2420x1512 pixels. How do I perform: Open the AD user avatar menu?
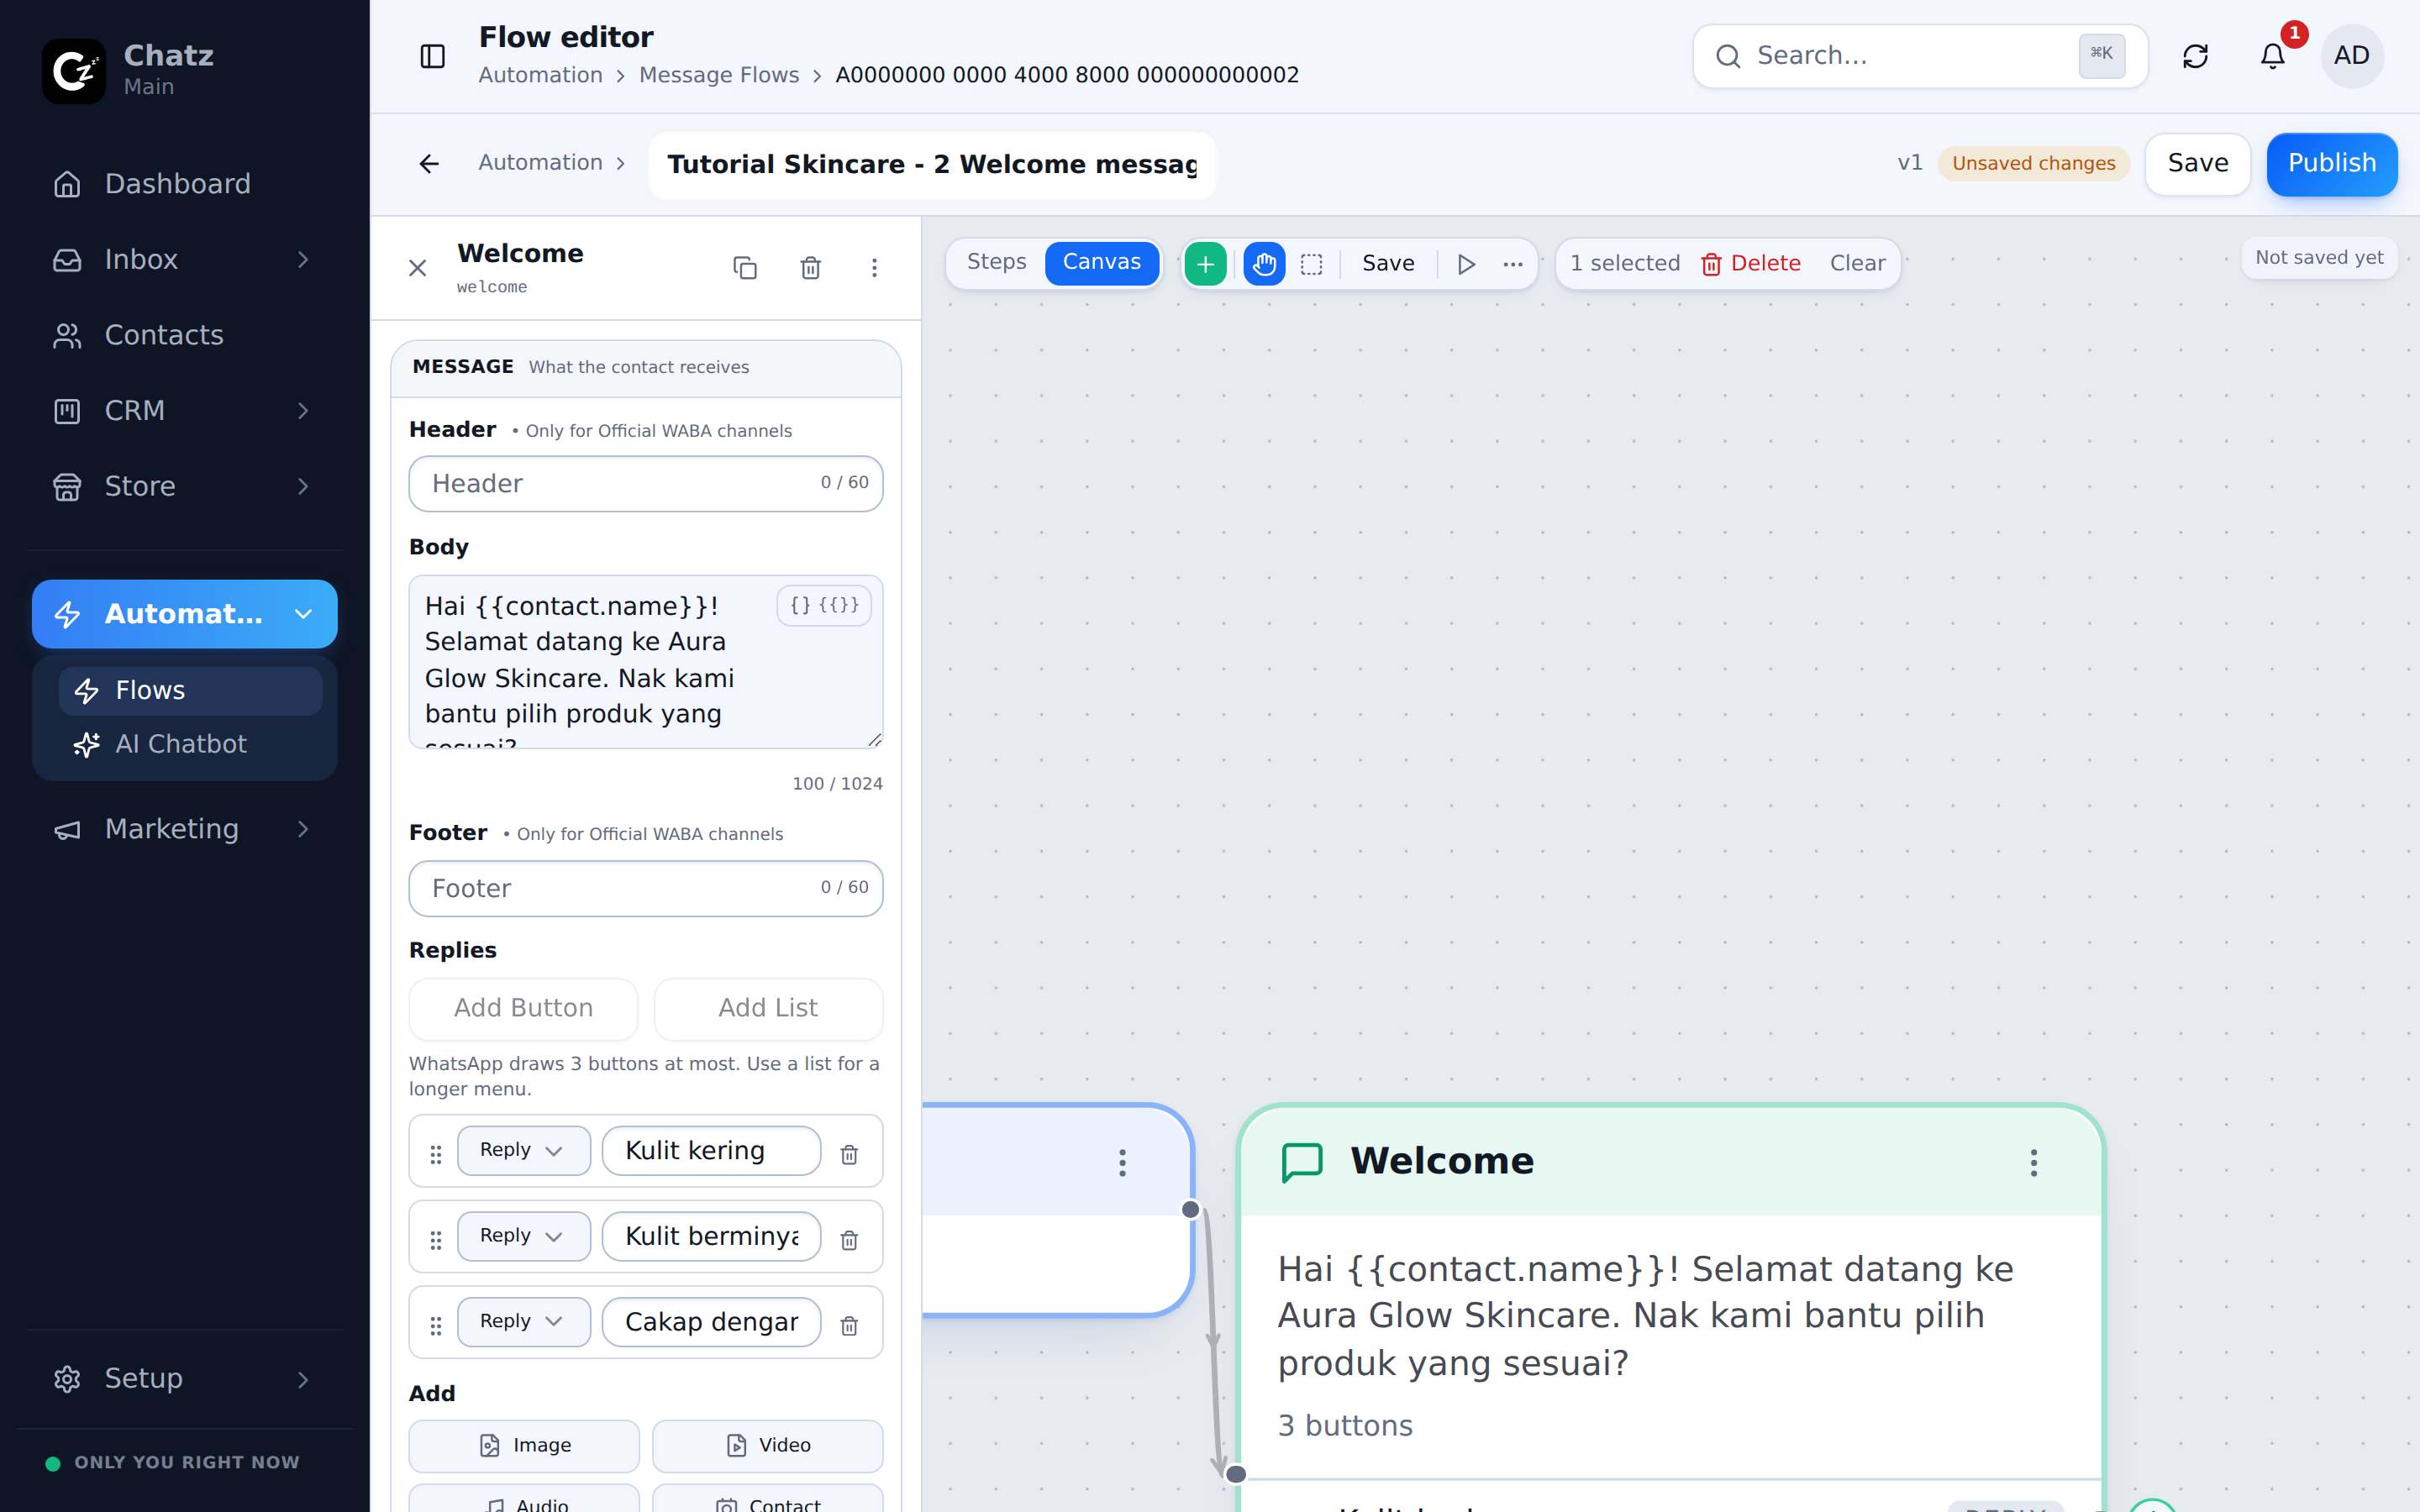click(2351, 56)
